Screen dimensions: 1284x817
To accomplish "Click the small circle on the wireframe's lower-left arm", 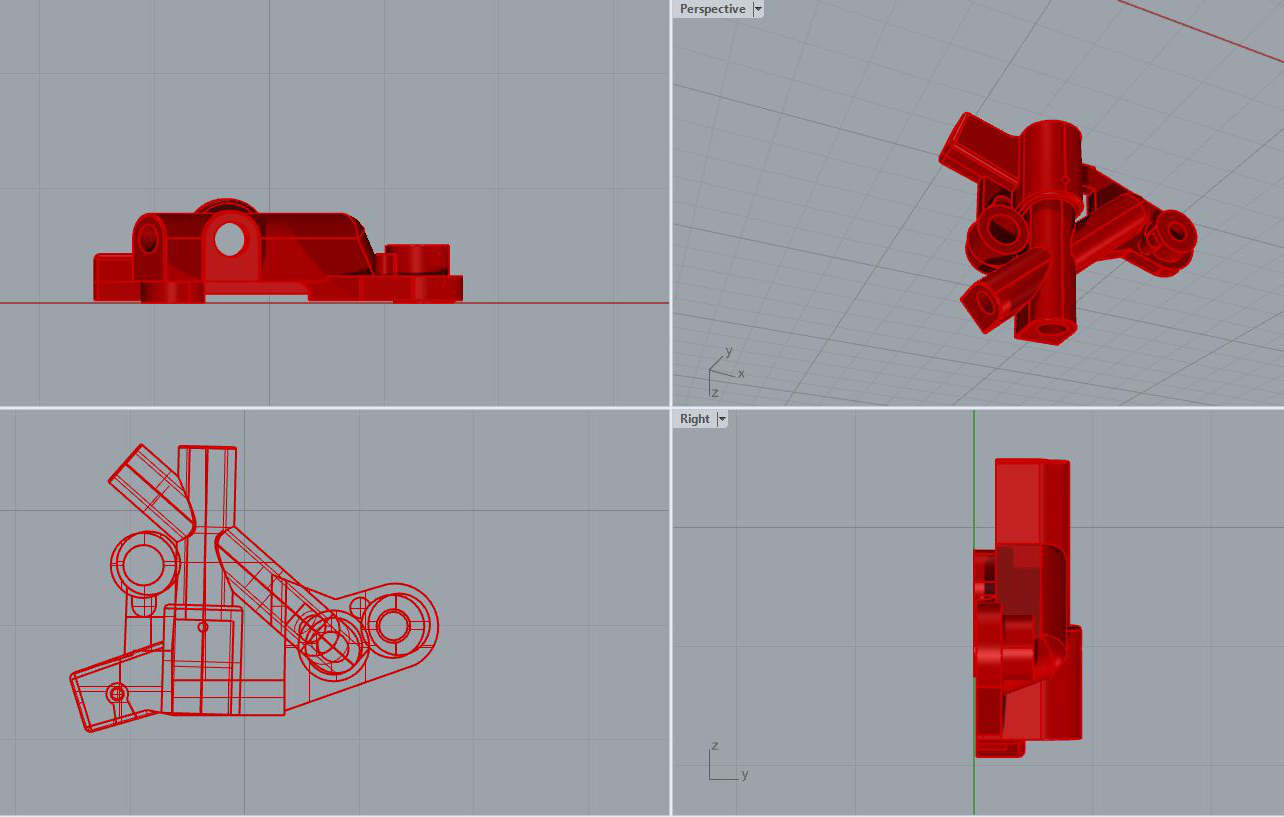I will point(117,692).
